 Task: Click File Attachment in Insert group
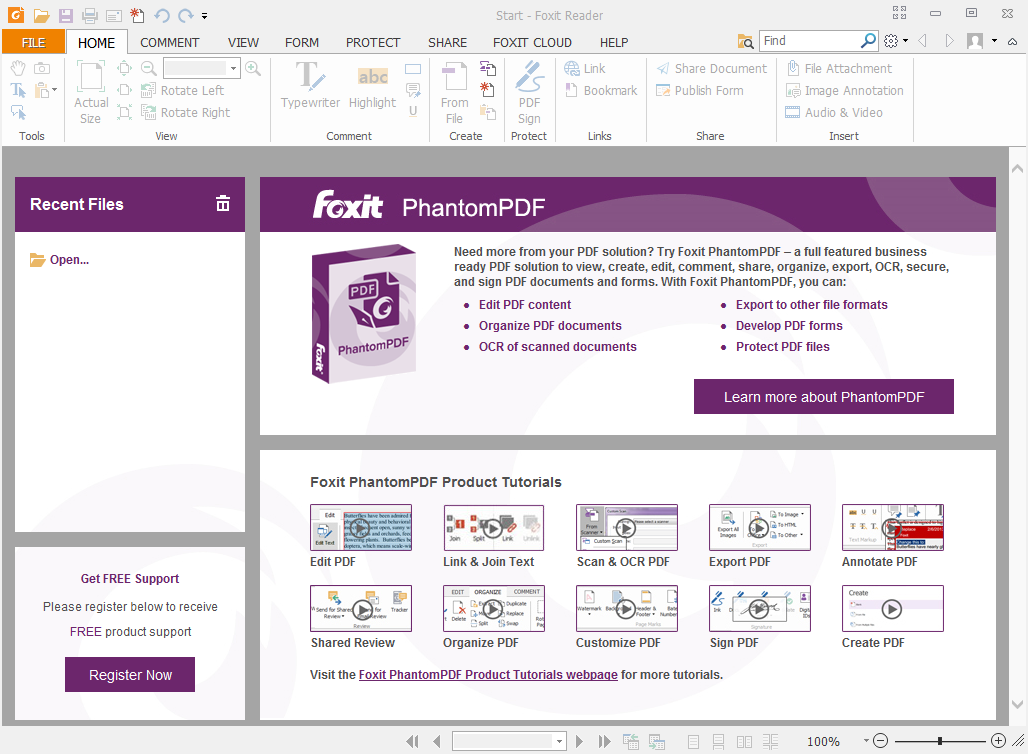pyautogui.click(x=839, y=68)
